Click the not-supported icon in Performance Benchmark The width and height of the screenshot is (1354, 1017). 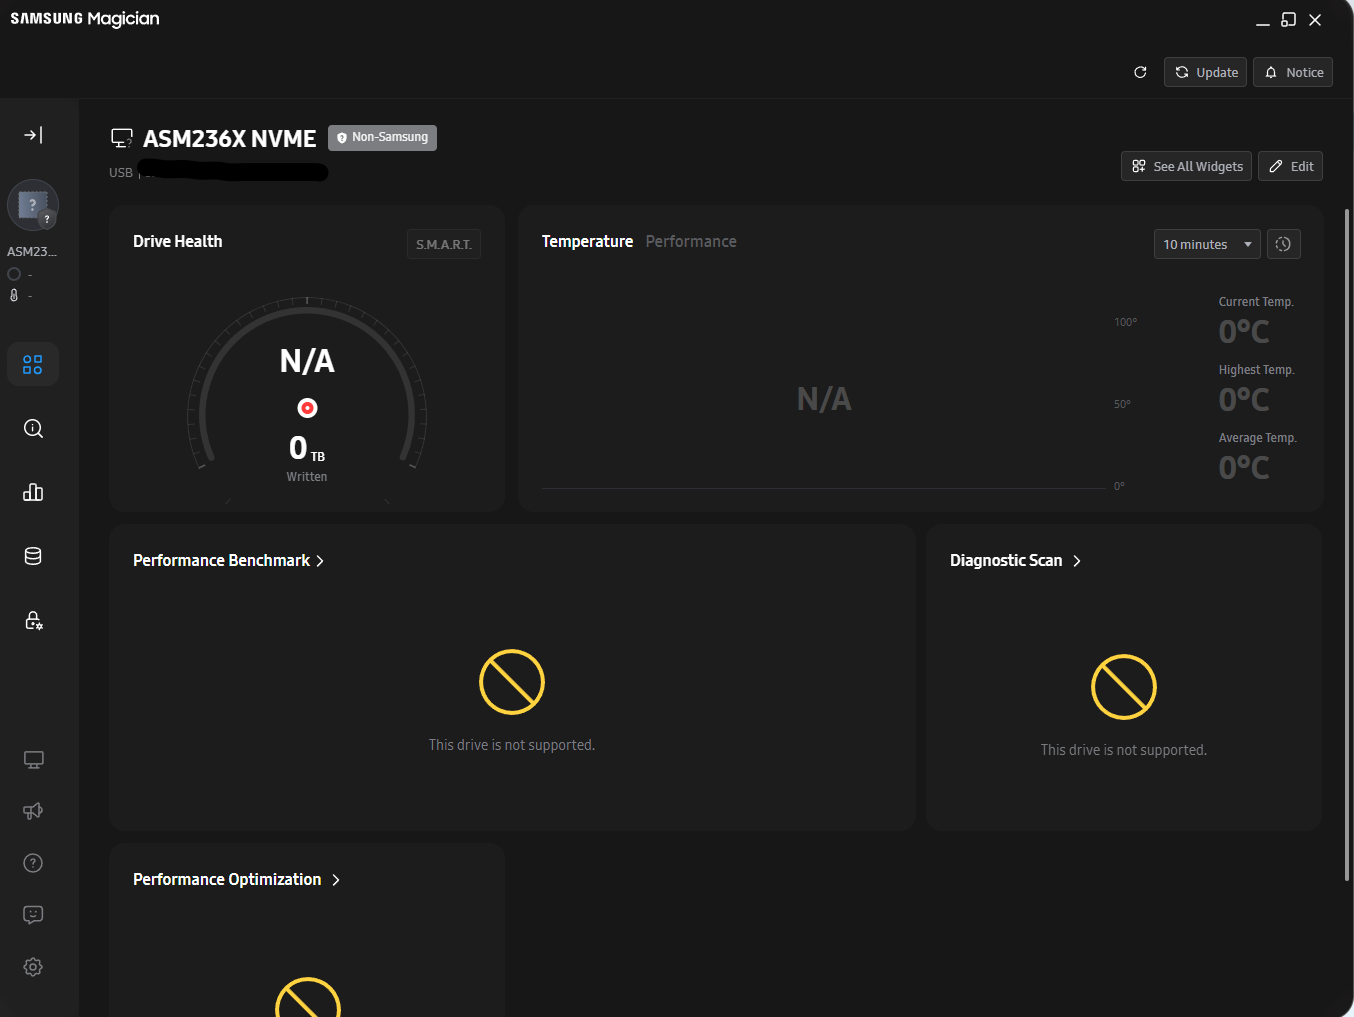512,682
